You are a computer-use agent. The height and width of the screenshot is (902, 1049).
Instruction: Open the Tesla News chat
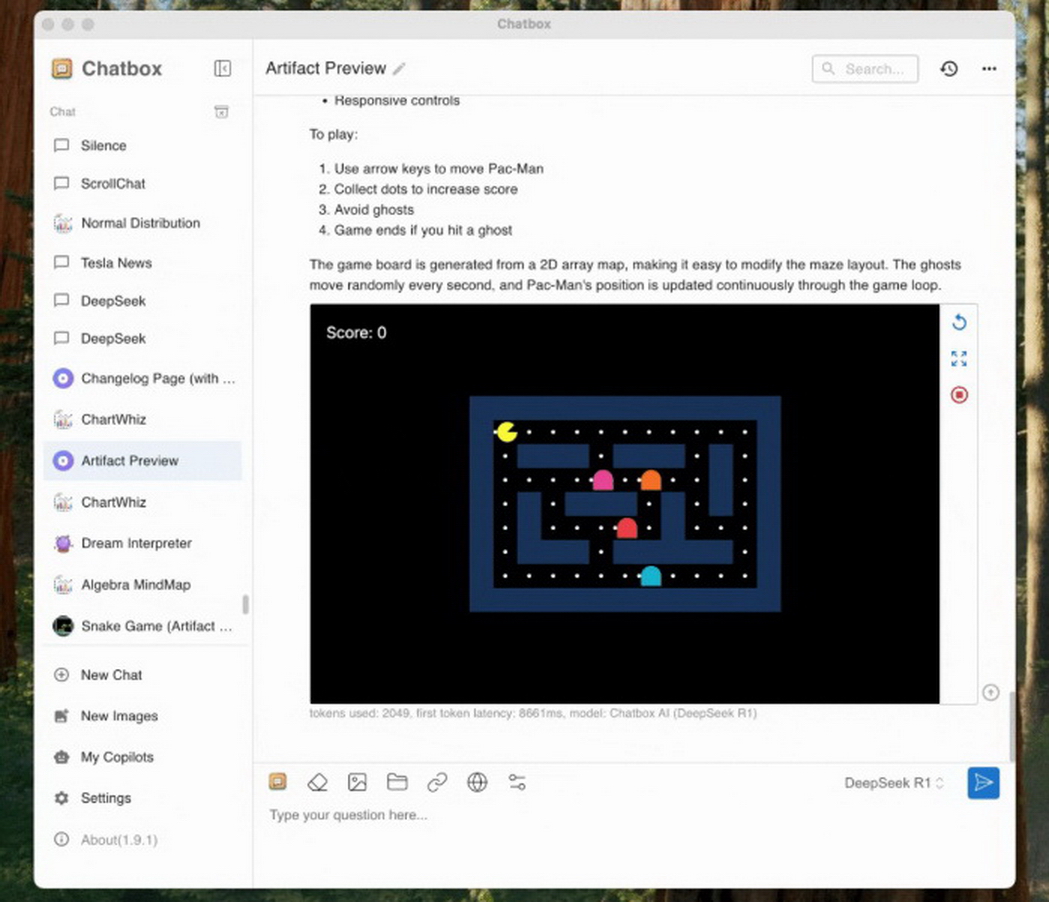(142, 262)
